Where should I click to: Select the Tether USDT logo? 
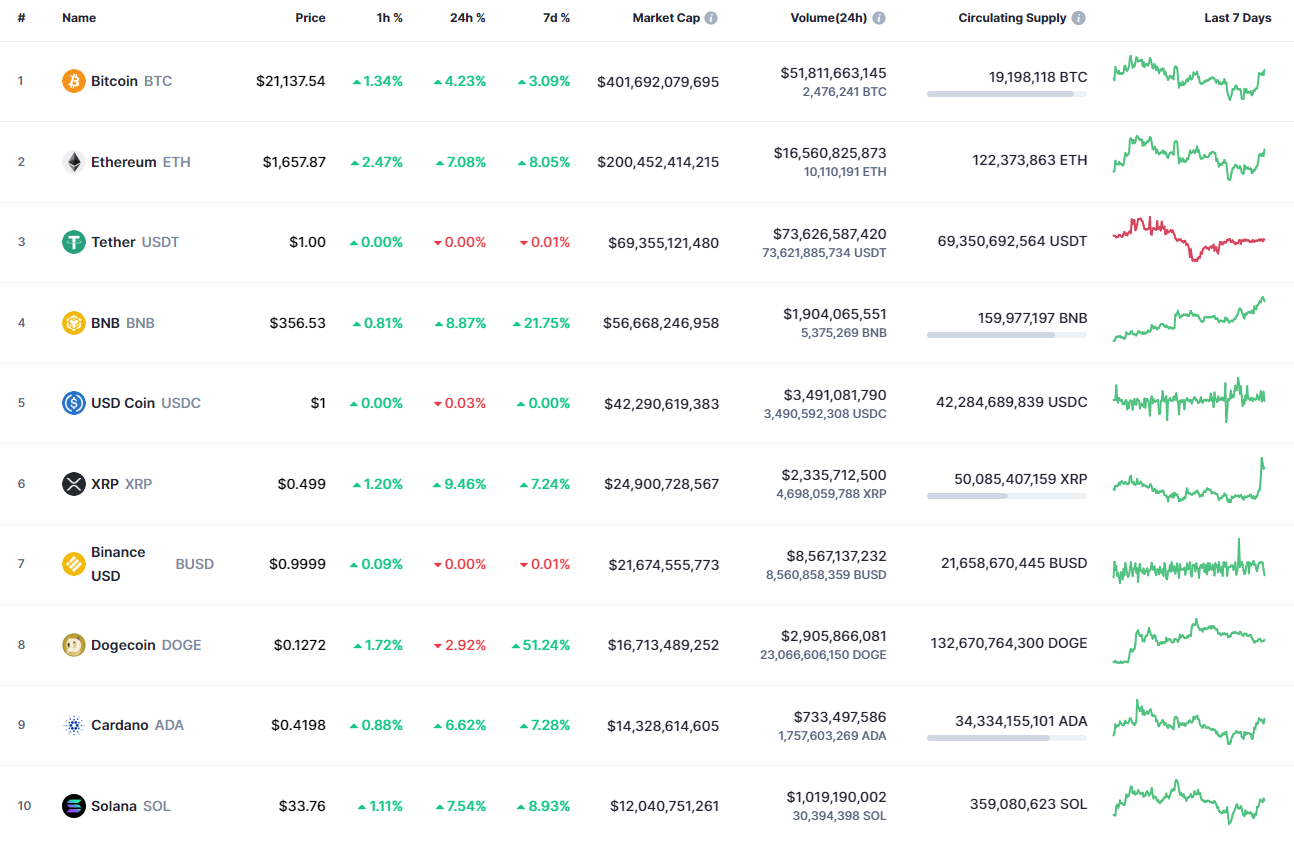(74, 242)
